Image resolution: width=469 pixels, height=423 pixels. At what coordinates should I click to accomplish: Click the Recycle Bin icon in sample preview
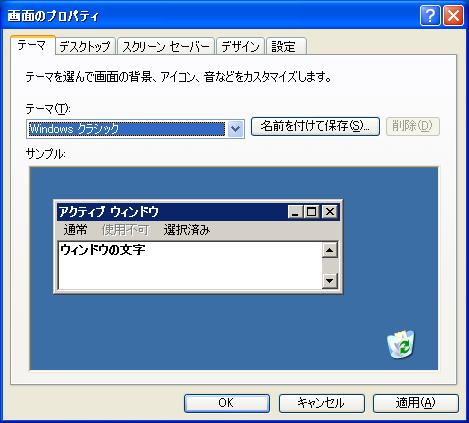coord(401,345)
